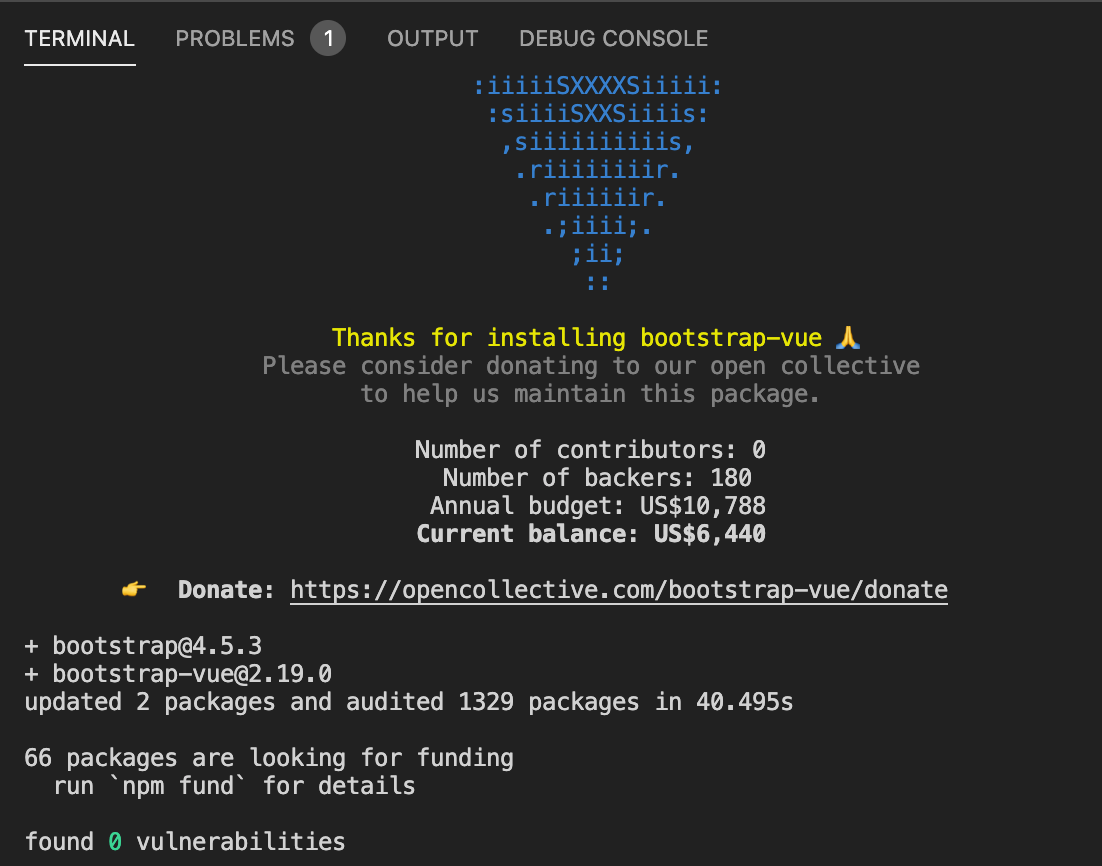Click the 'Annual budget: US$10,788' line
Viewport: 1102px width, 866px height.
click(x=597, y=506)
